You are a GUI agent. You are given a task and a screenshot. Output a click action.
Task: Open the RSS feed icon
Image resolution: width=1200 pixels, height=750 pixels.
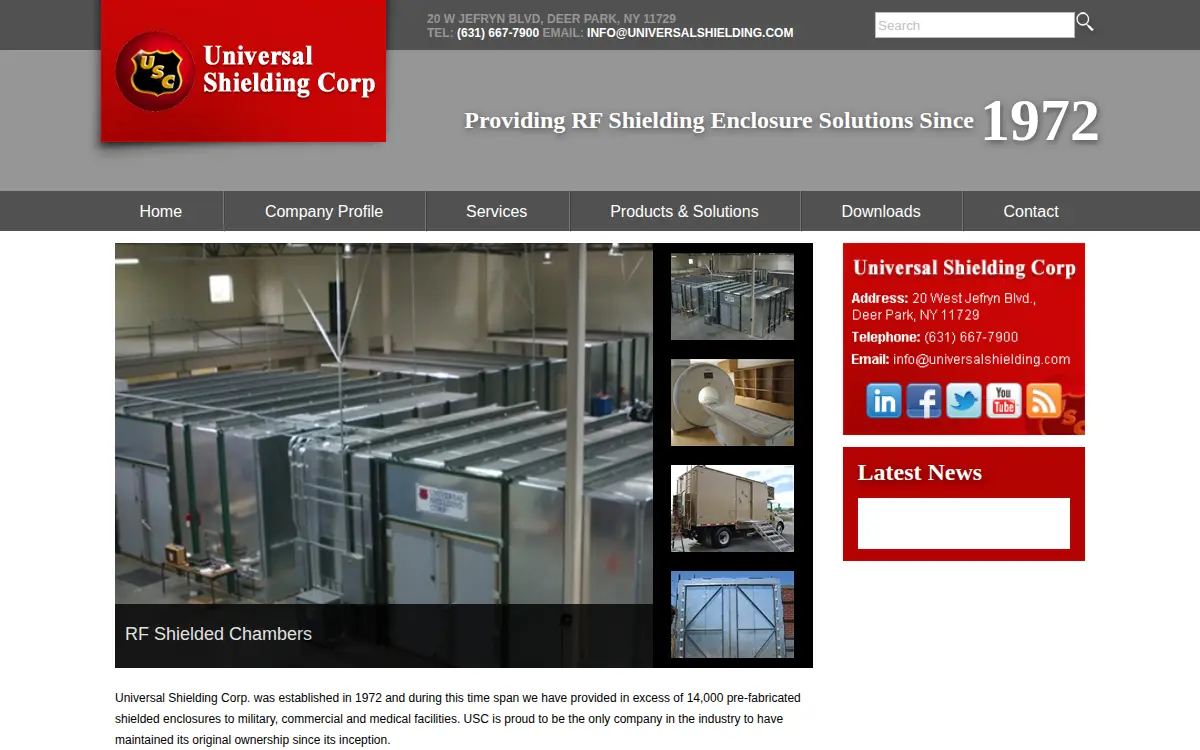point(1044,401)
